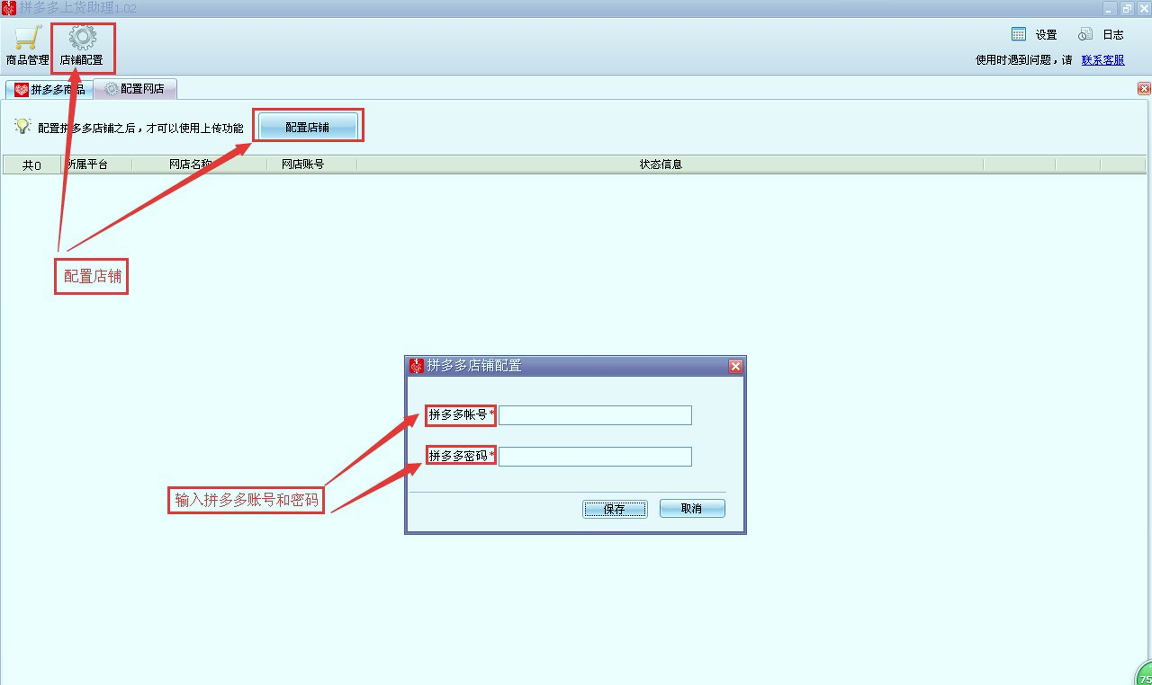This screenshot has width=1152, height=685.
Task: Click the 配置店铺 button
Action: (x=308, y=127)
